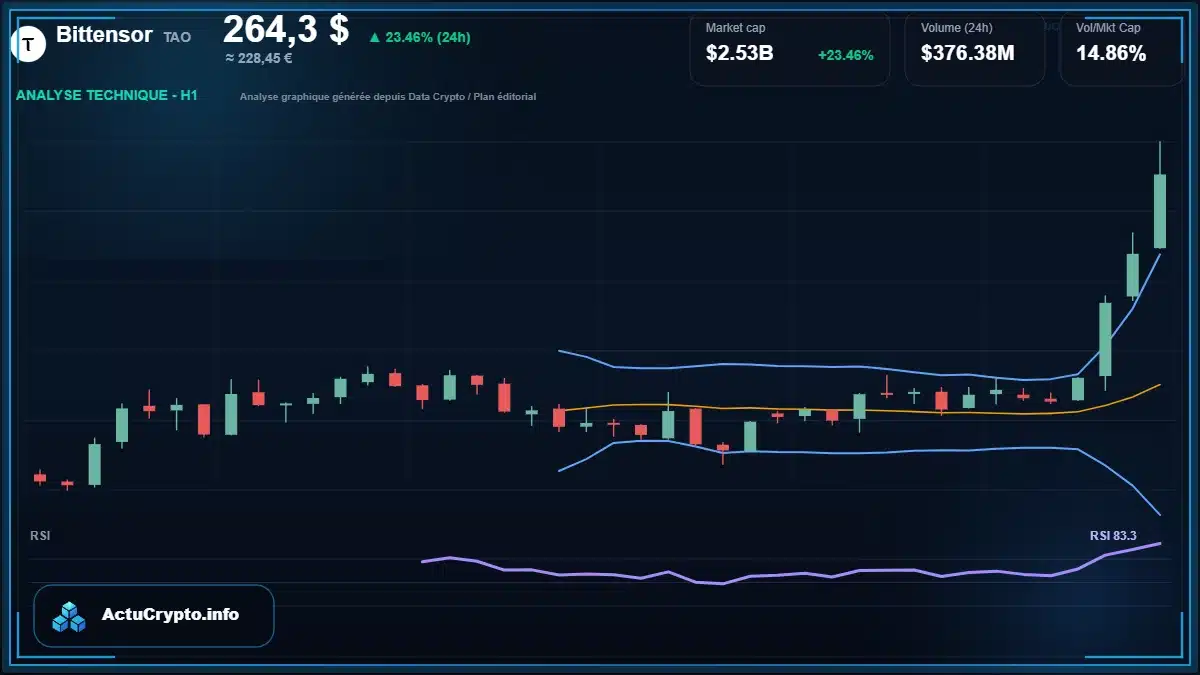1200x675 pixels.
Task: Click the tallest green candle at the right
Action: pos(1160,211)
